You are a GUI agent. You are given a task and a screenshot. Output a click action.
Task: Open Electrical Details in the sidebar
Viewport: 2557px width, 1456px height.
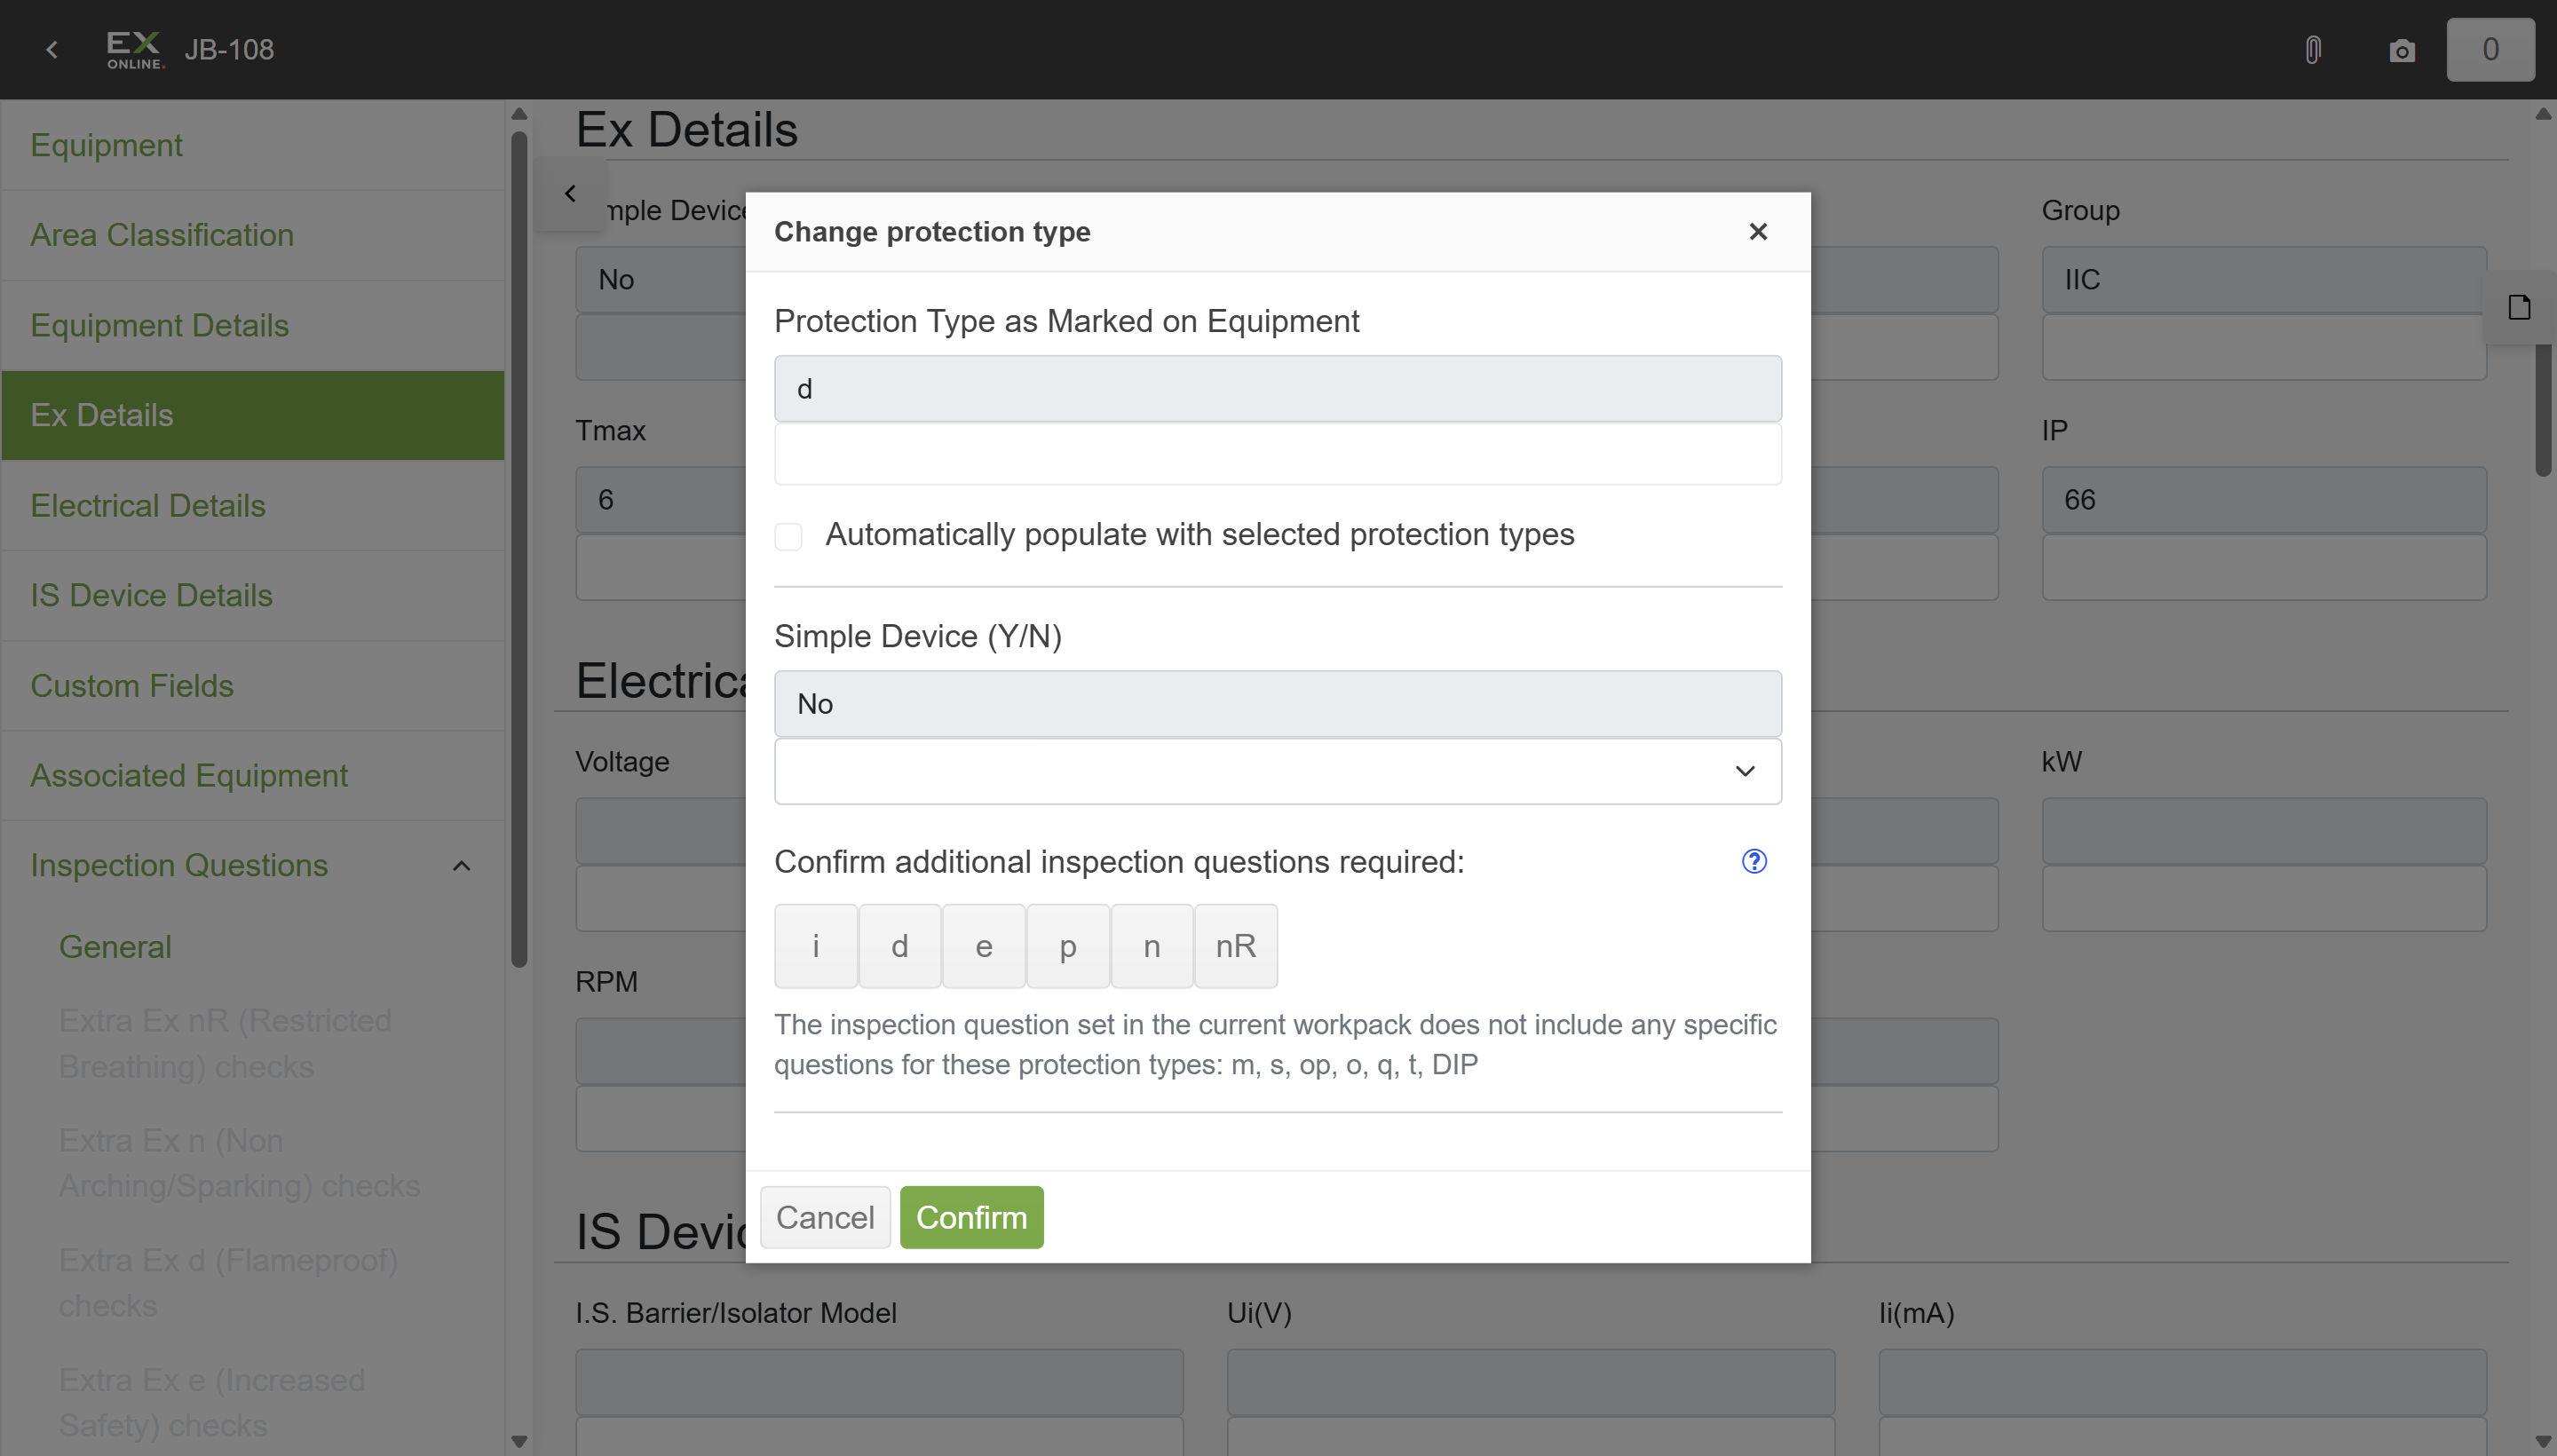coord(252,506)
